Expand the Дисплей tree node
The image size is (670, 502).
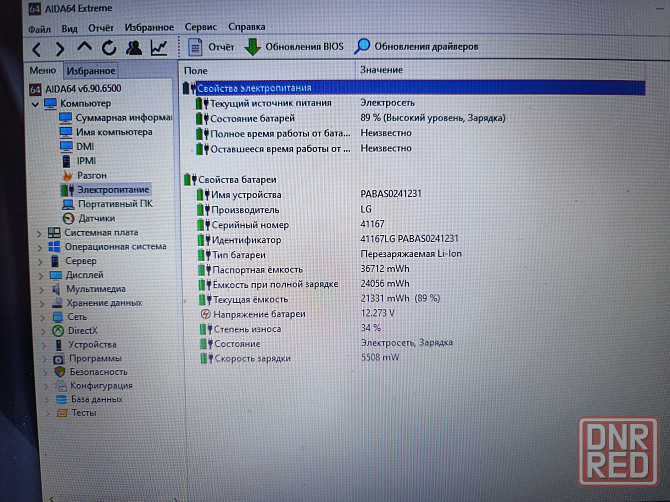[x=41, y=276]
